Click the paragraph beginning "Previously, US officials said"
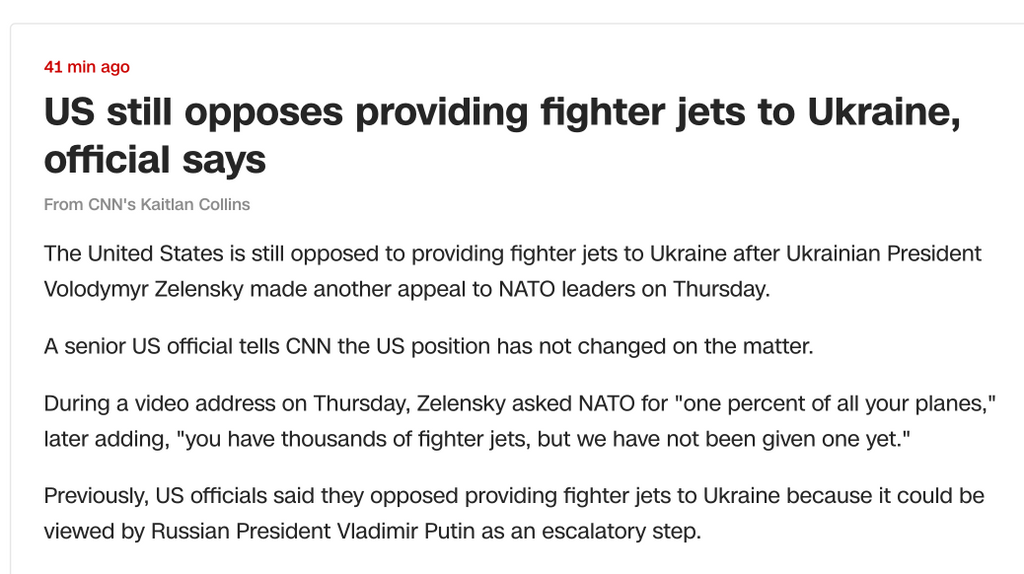The height and width of the screenshot is (574, 1024). (514, 513)
